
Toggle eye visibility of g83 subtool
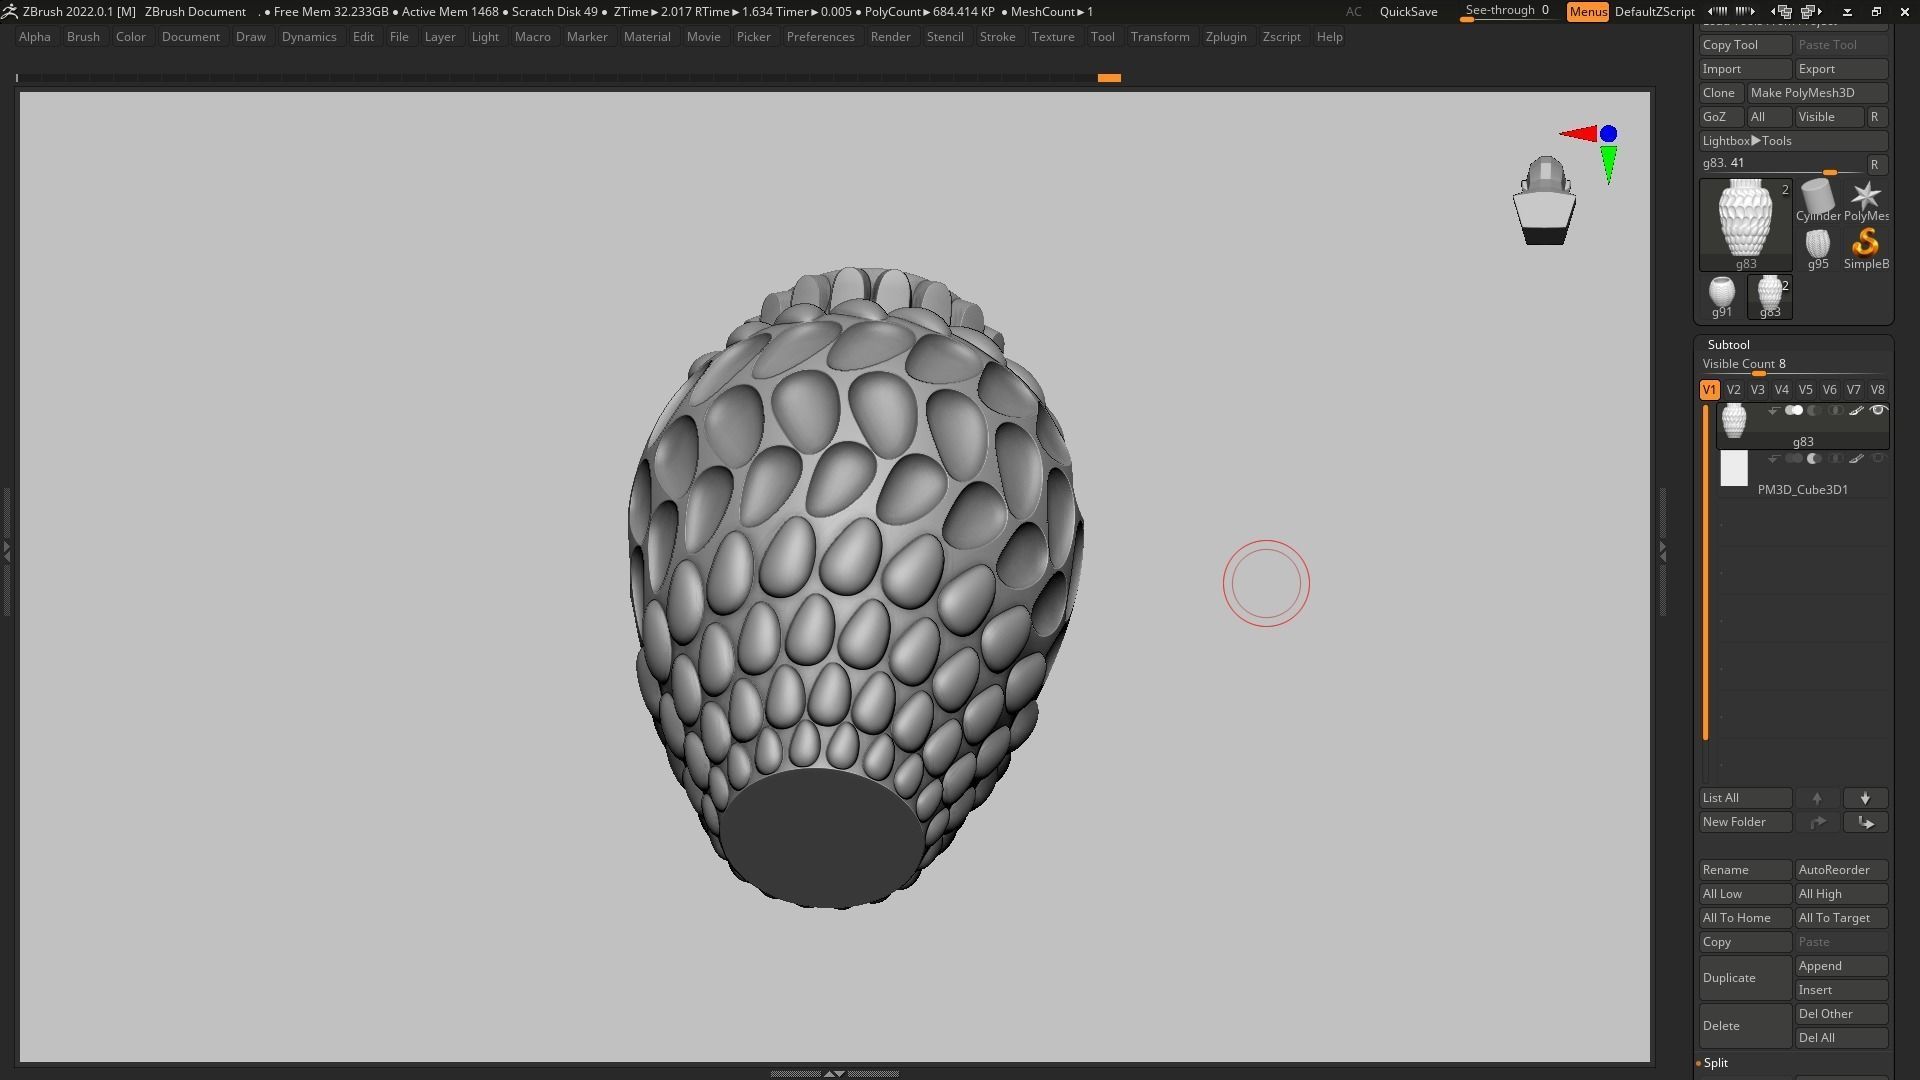click(x=1878, y=411)
